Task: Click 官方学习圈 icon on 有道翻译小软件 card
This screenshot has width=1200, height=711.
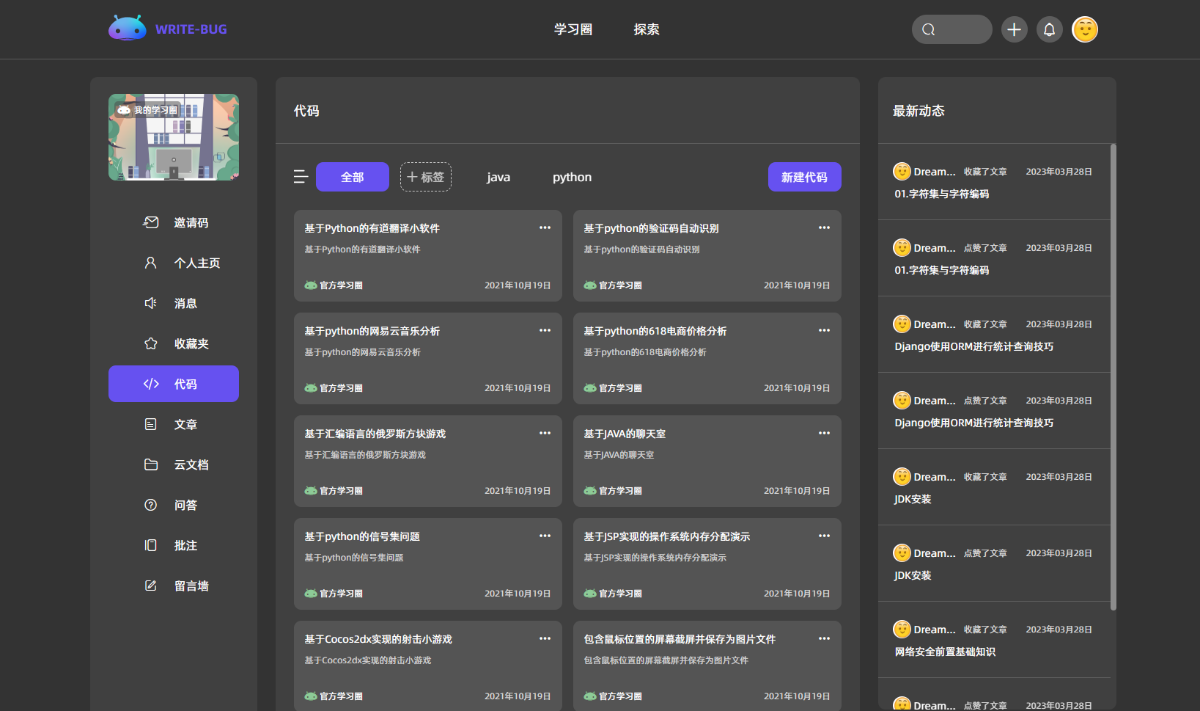Action: click(x=310, y=285)
